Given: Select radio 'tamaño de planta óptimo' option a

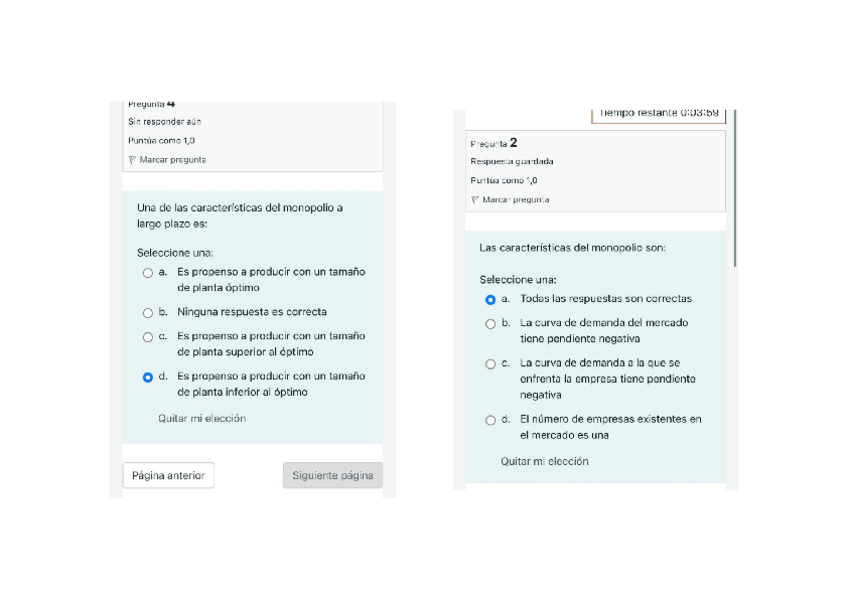Looking at the screenshot, I should (x=148, y=273).
